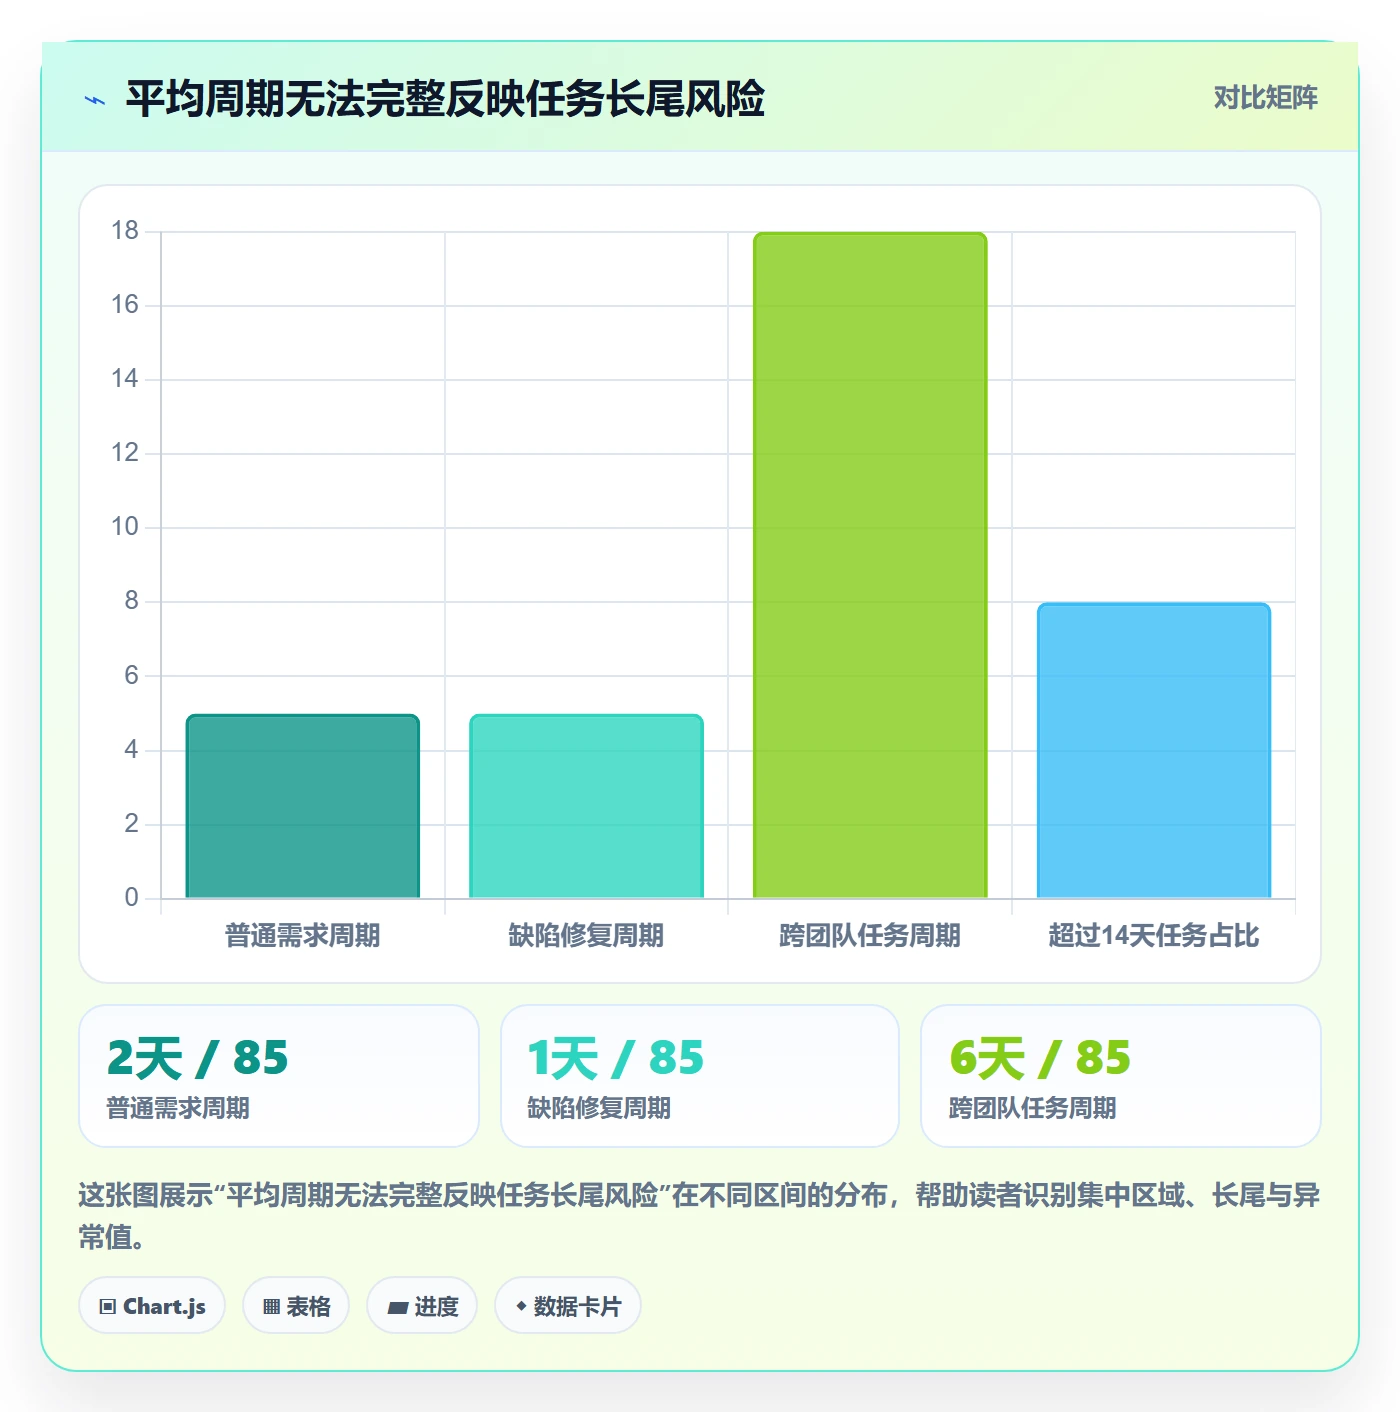
Task: Open the 1天 / 85 缺陷修复周期 card
Action: point(700,1076)
